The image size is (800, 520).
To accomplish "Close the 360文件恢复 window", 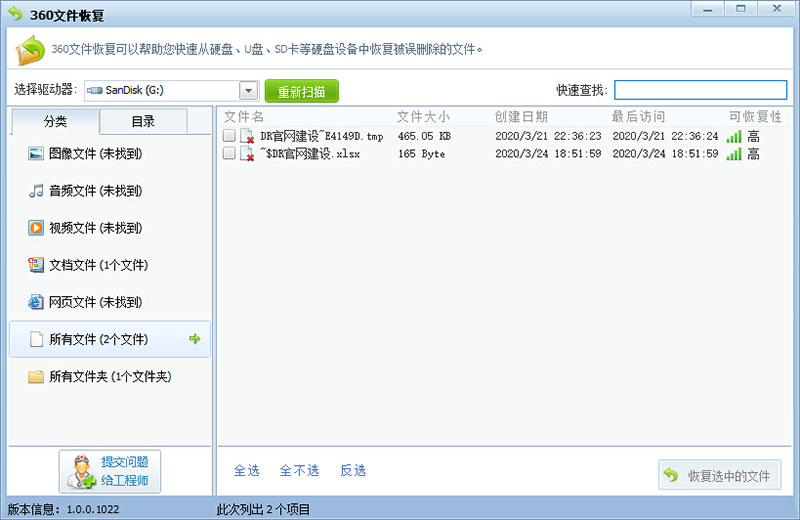I will pyautogui.click(x=776, y=9).
